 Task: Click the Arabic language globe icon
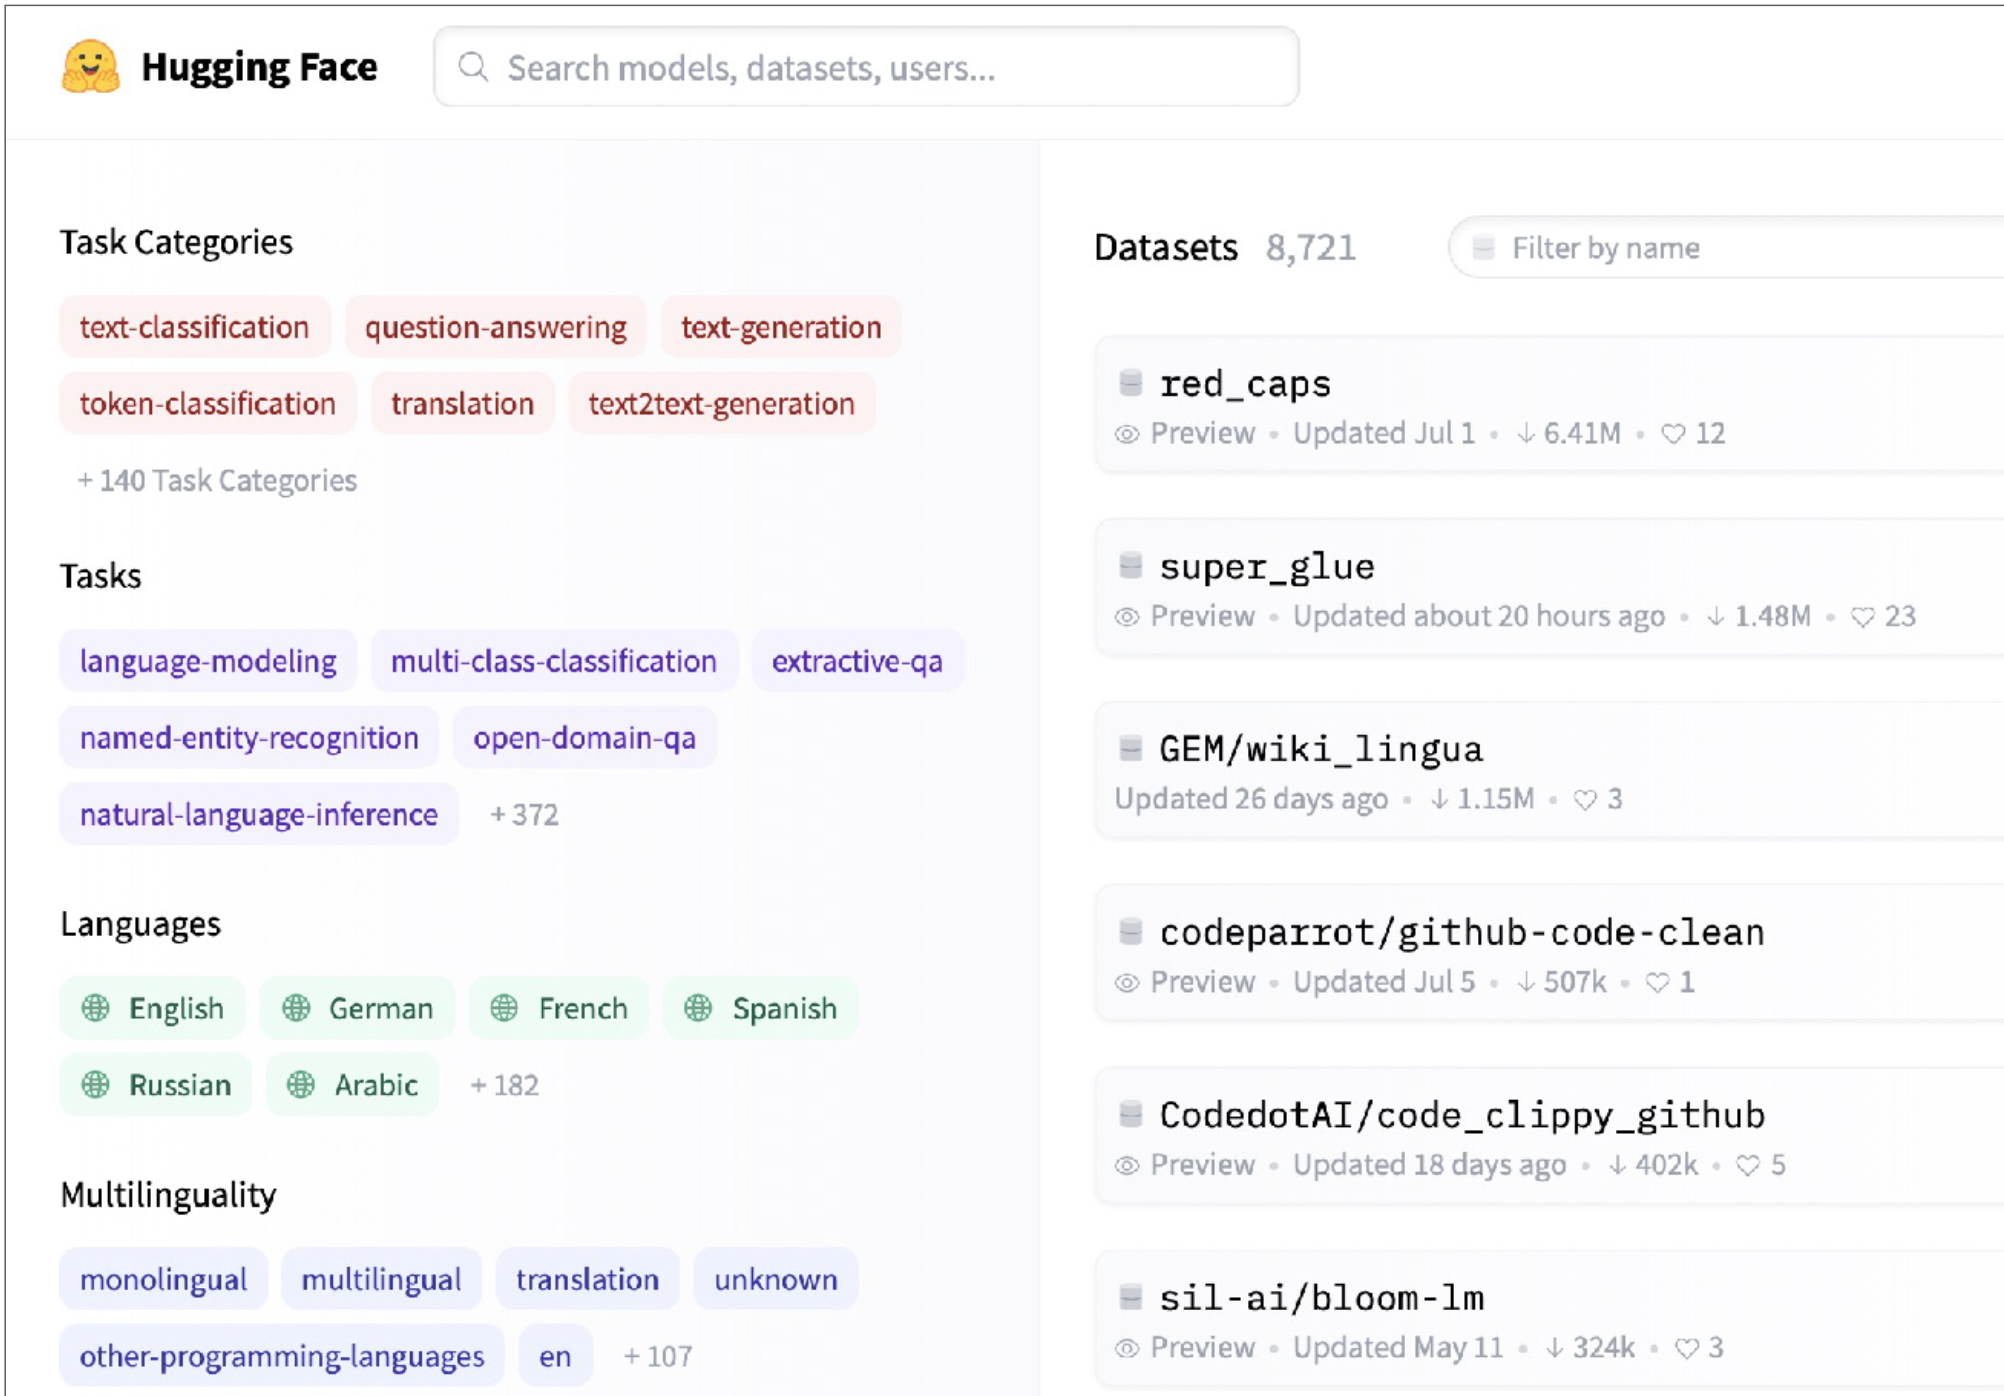tap(301, 1085)
